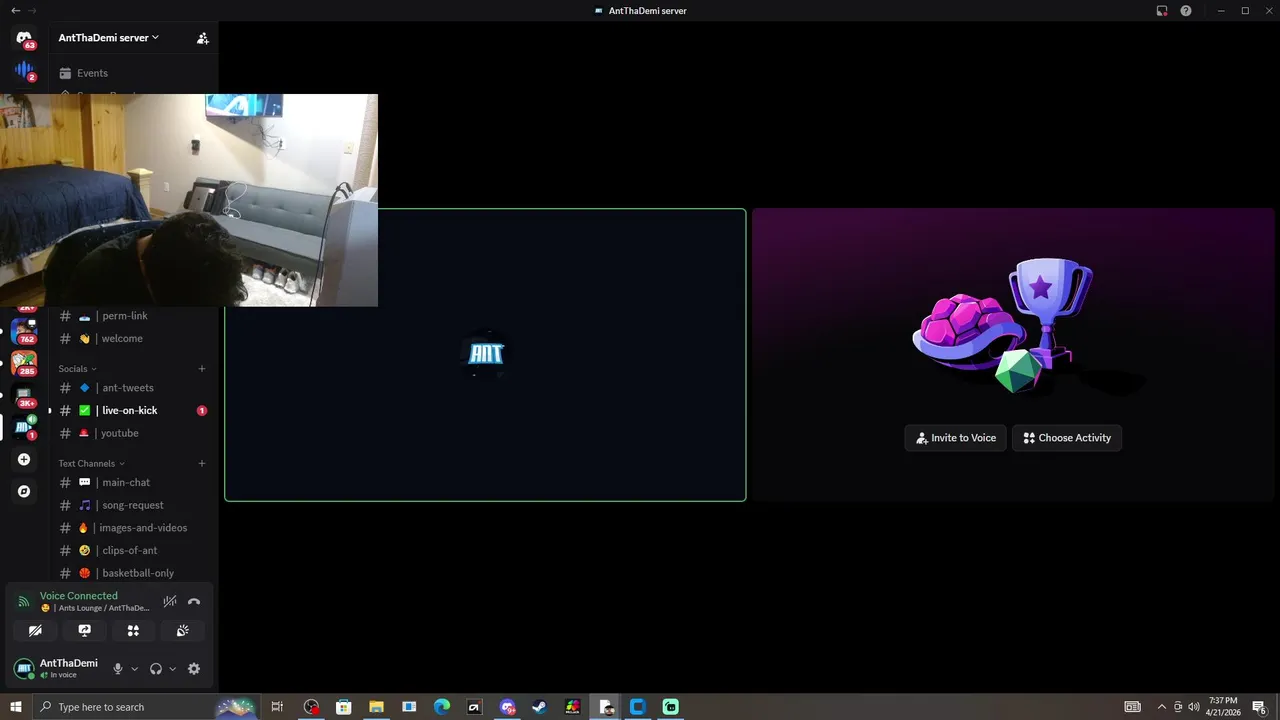Click Voice Connected status text
The image size is (1280, 720).
(79, 596)
